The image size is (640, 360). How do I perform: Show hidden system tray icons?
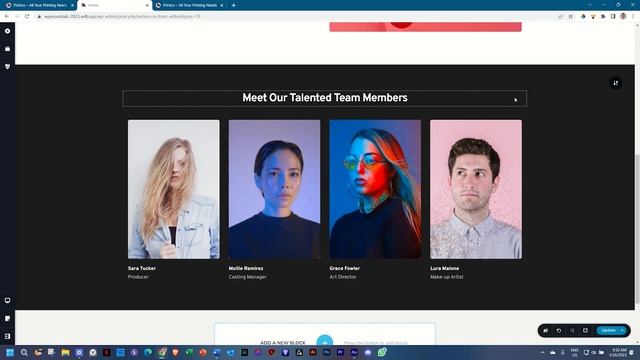coord(542,352)
